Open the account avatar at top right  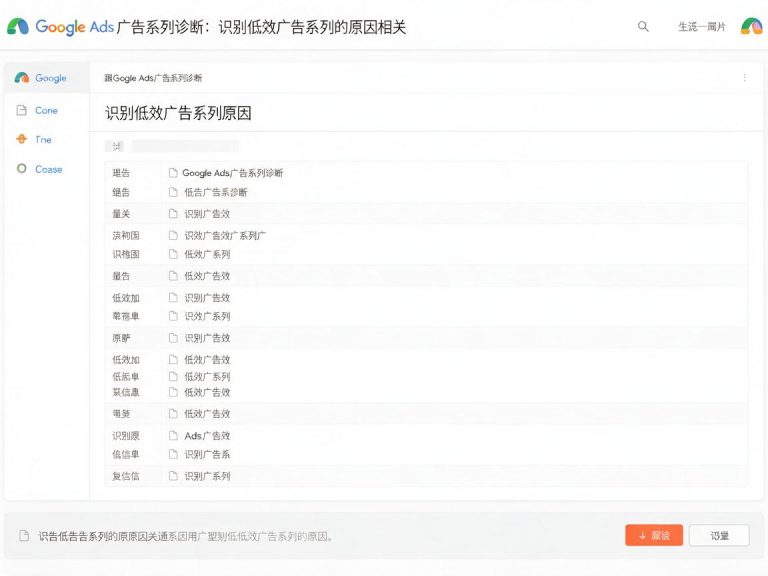pos(751,26)
